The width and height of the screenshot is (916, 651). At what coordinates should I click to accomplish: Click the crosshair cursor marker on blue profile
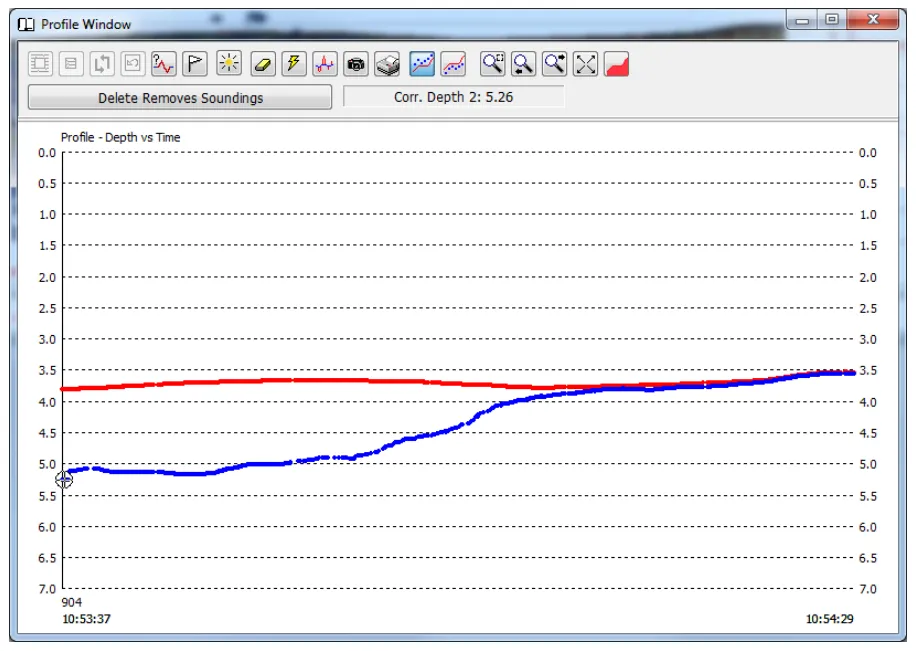64,480
